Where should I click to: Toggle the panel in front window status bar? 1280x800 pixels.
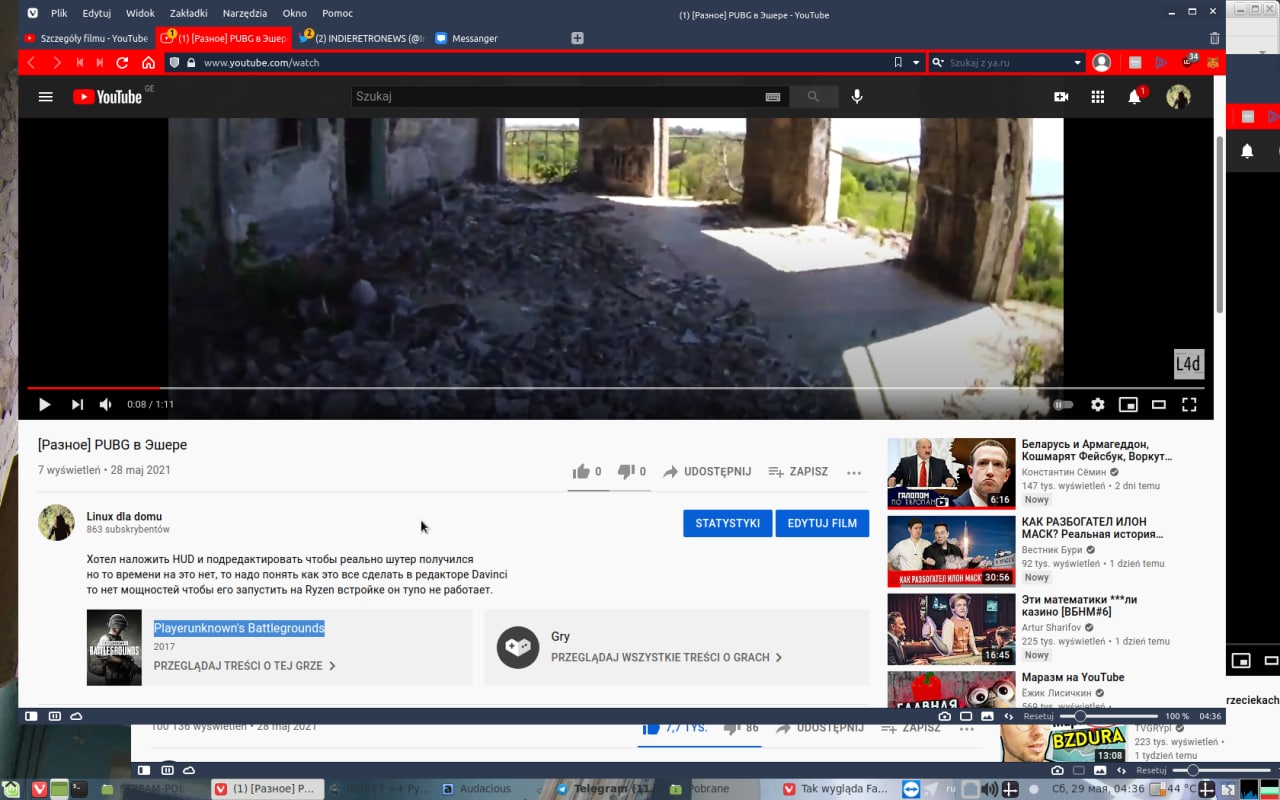coord(31,716)
